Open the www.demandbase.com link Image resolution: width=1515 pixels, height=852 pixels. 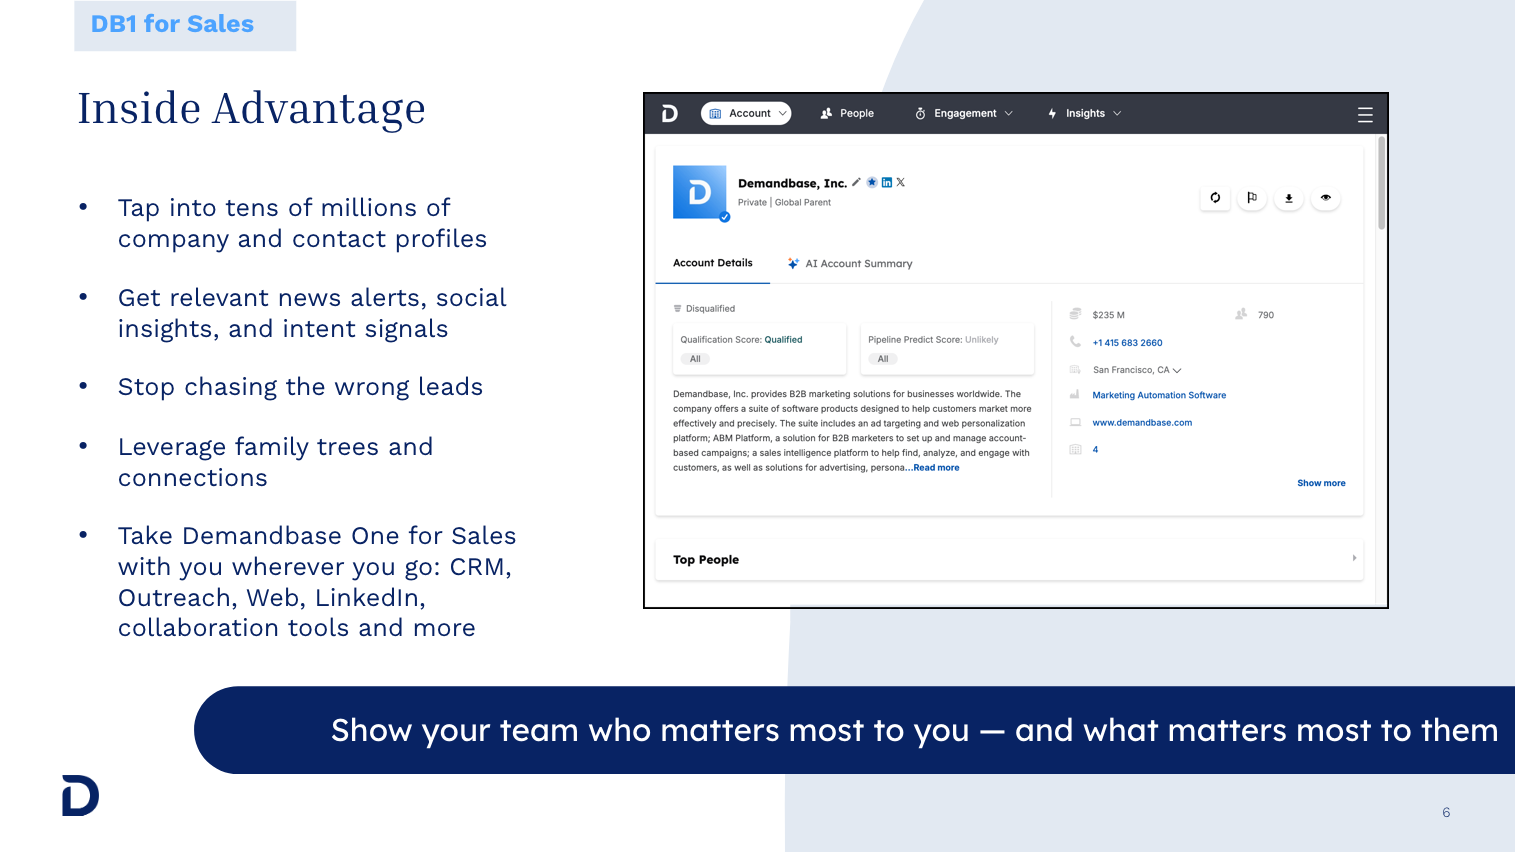pyautogui.click(x=1142, y=422)
